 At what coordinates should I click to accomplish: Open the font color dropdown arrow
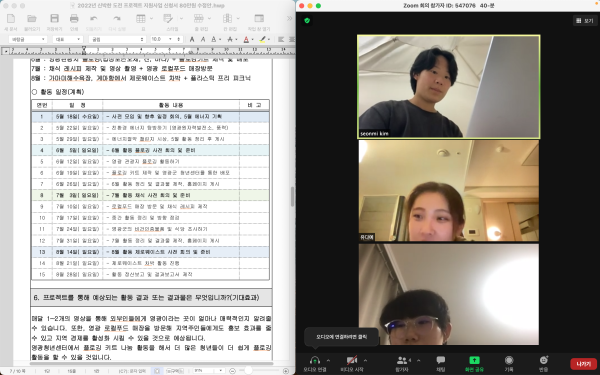coord(253,39)
